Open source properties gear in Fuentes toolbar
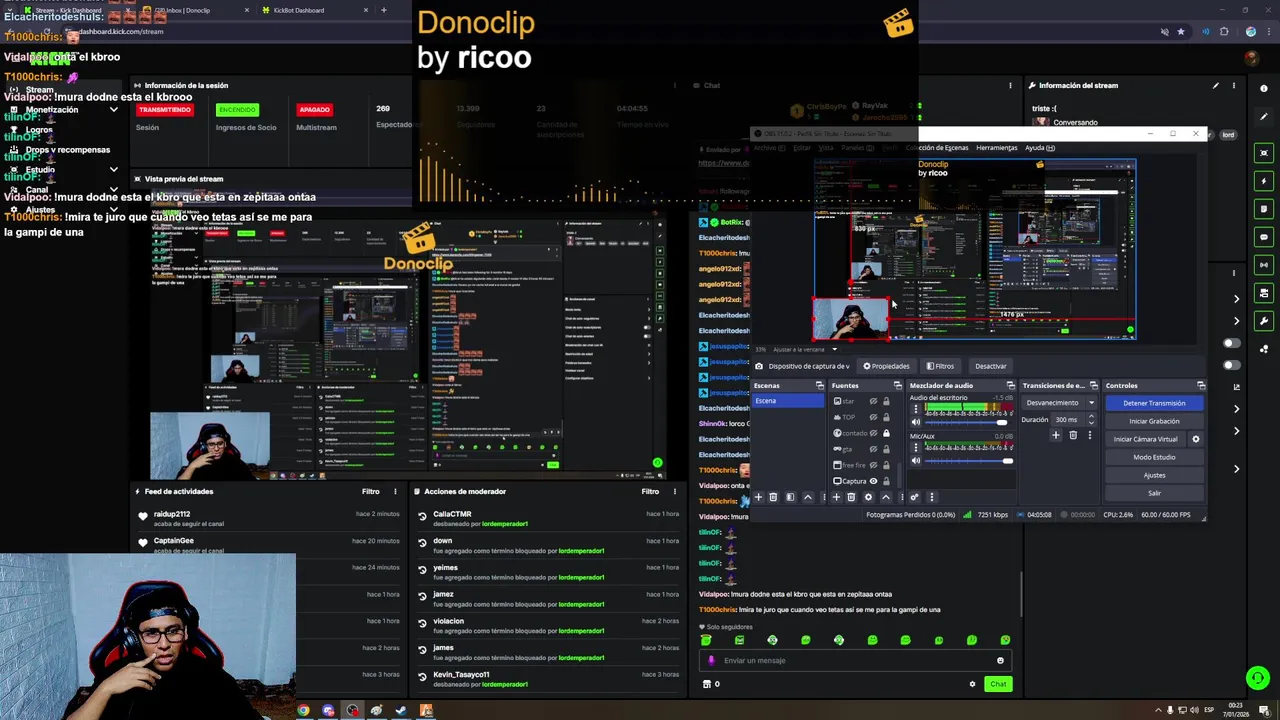The height and width of the screenshot is (720, 1280). pyautogui.click(x=868, y=497)
